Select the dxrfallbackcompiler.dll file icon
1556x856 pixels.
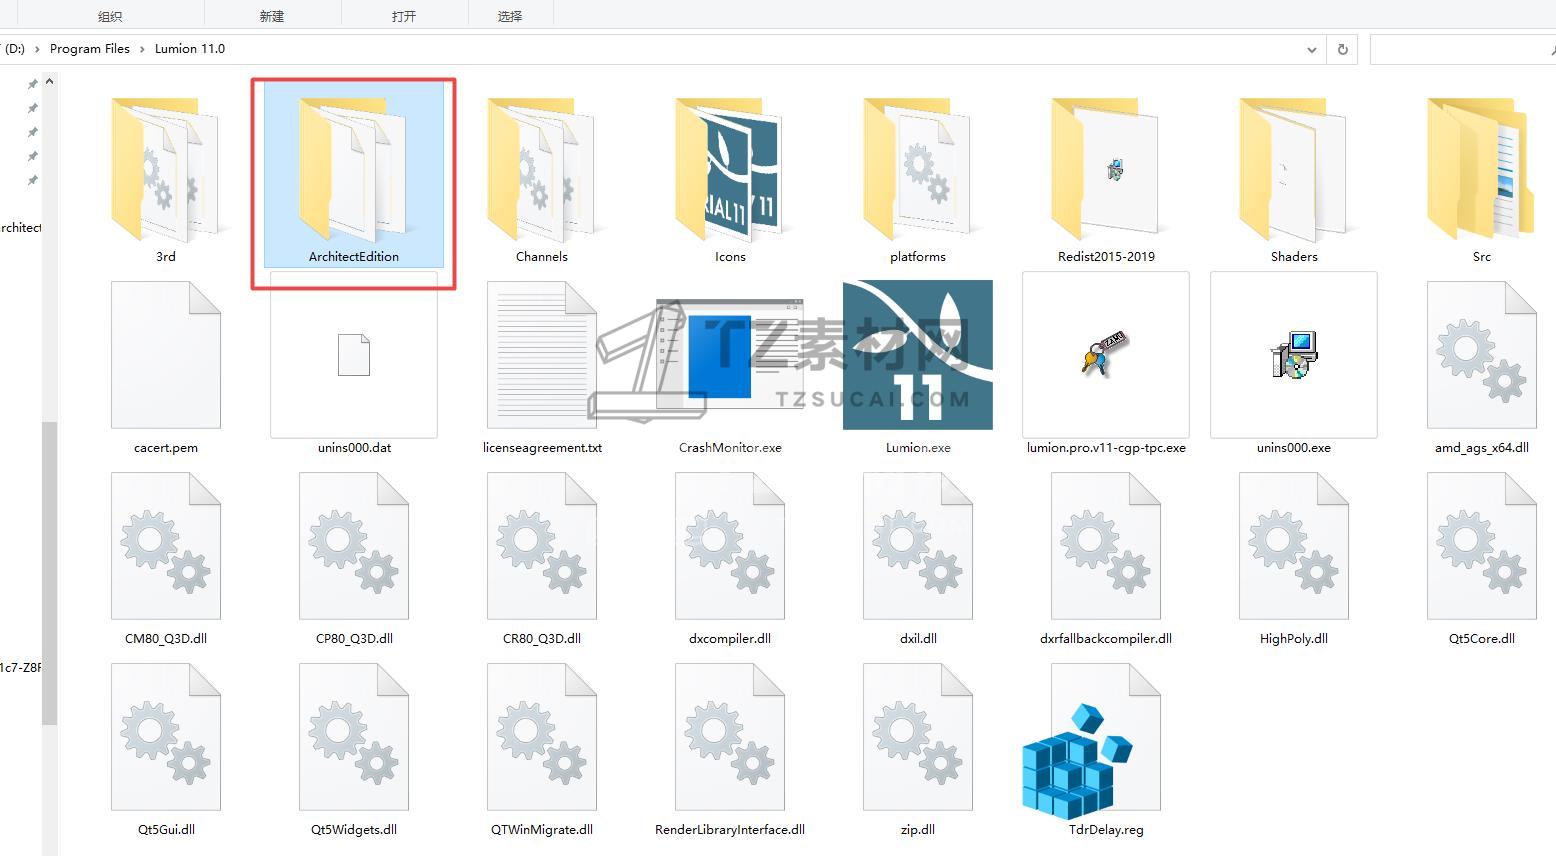click(x=1106, y=546)
